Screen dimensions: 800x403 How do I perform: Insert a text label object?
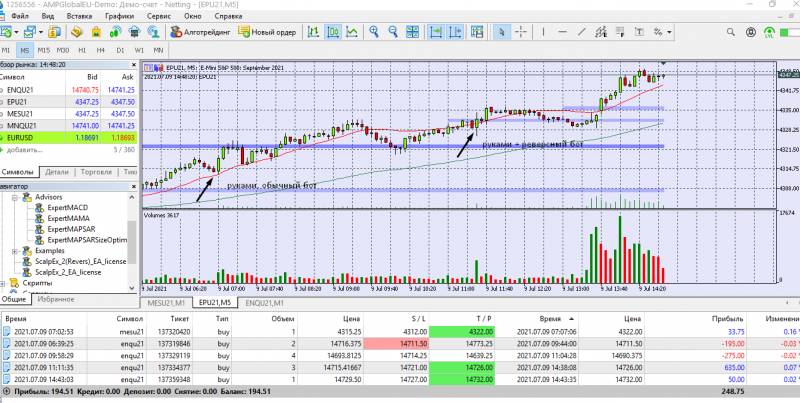tap(639, 32)
